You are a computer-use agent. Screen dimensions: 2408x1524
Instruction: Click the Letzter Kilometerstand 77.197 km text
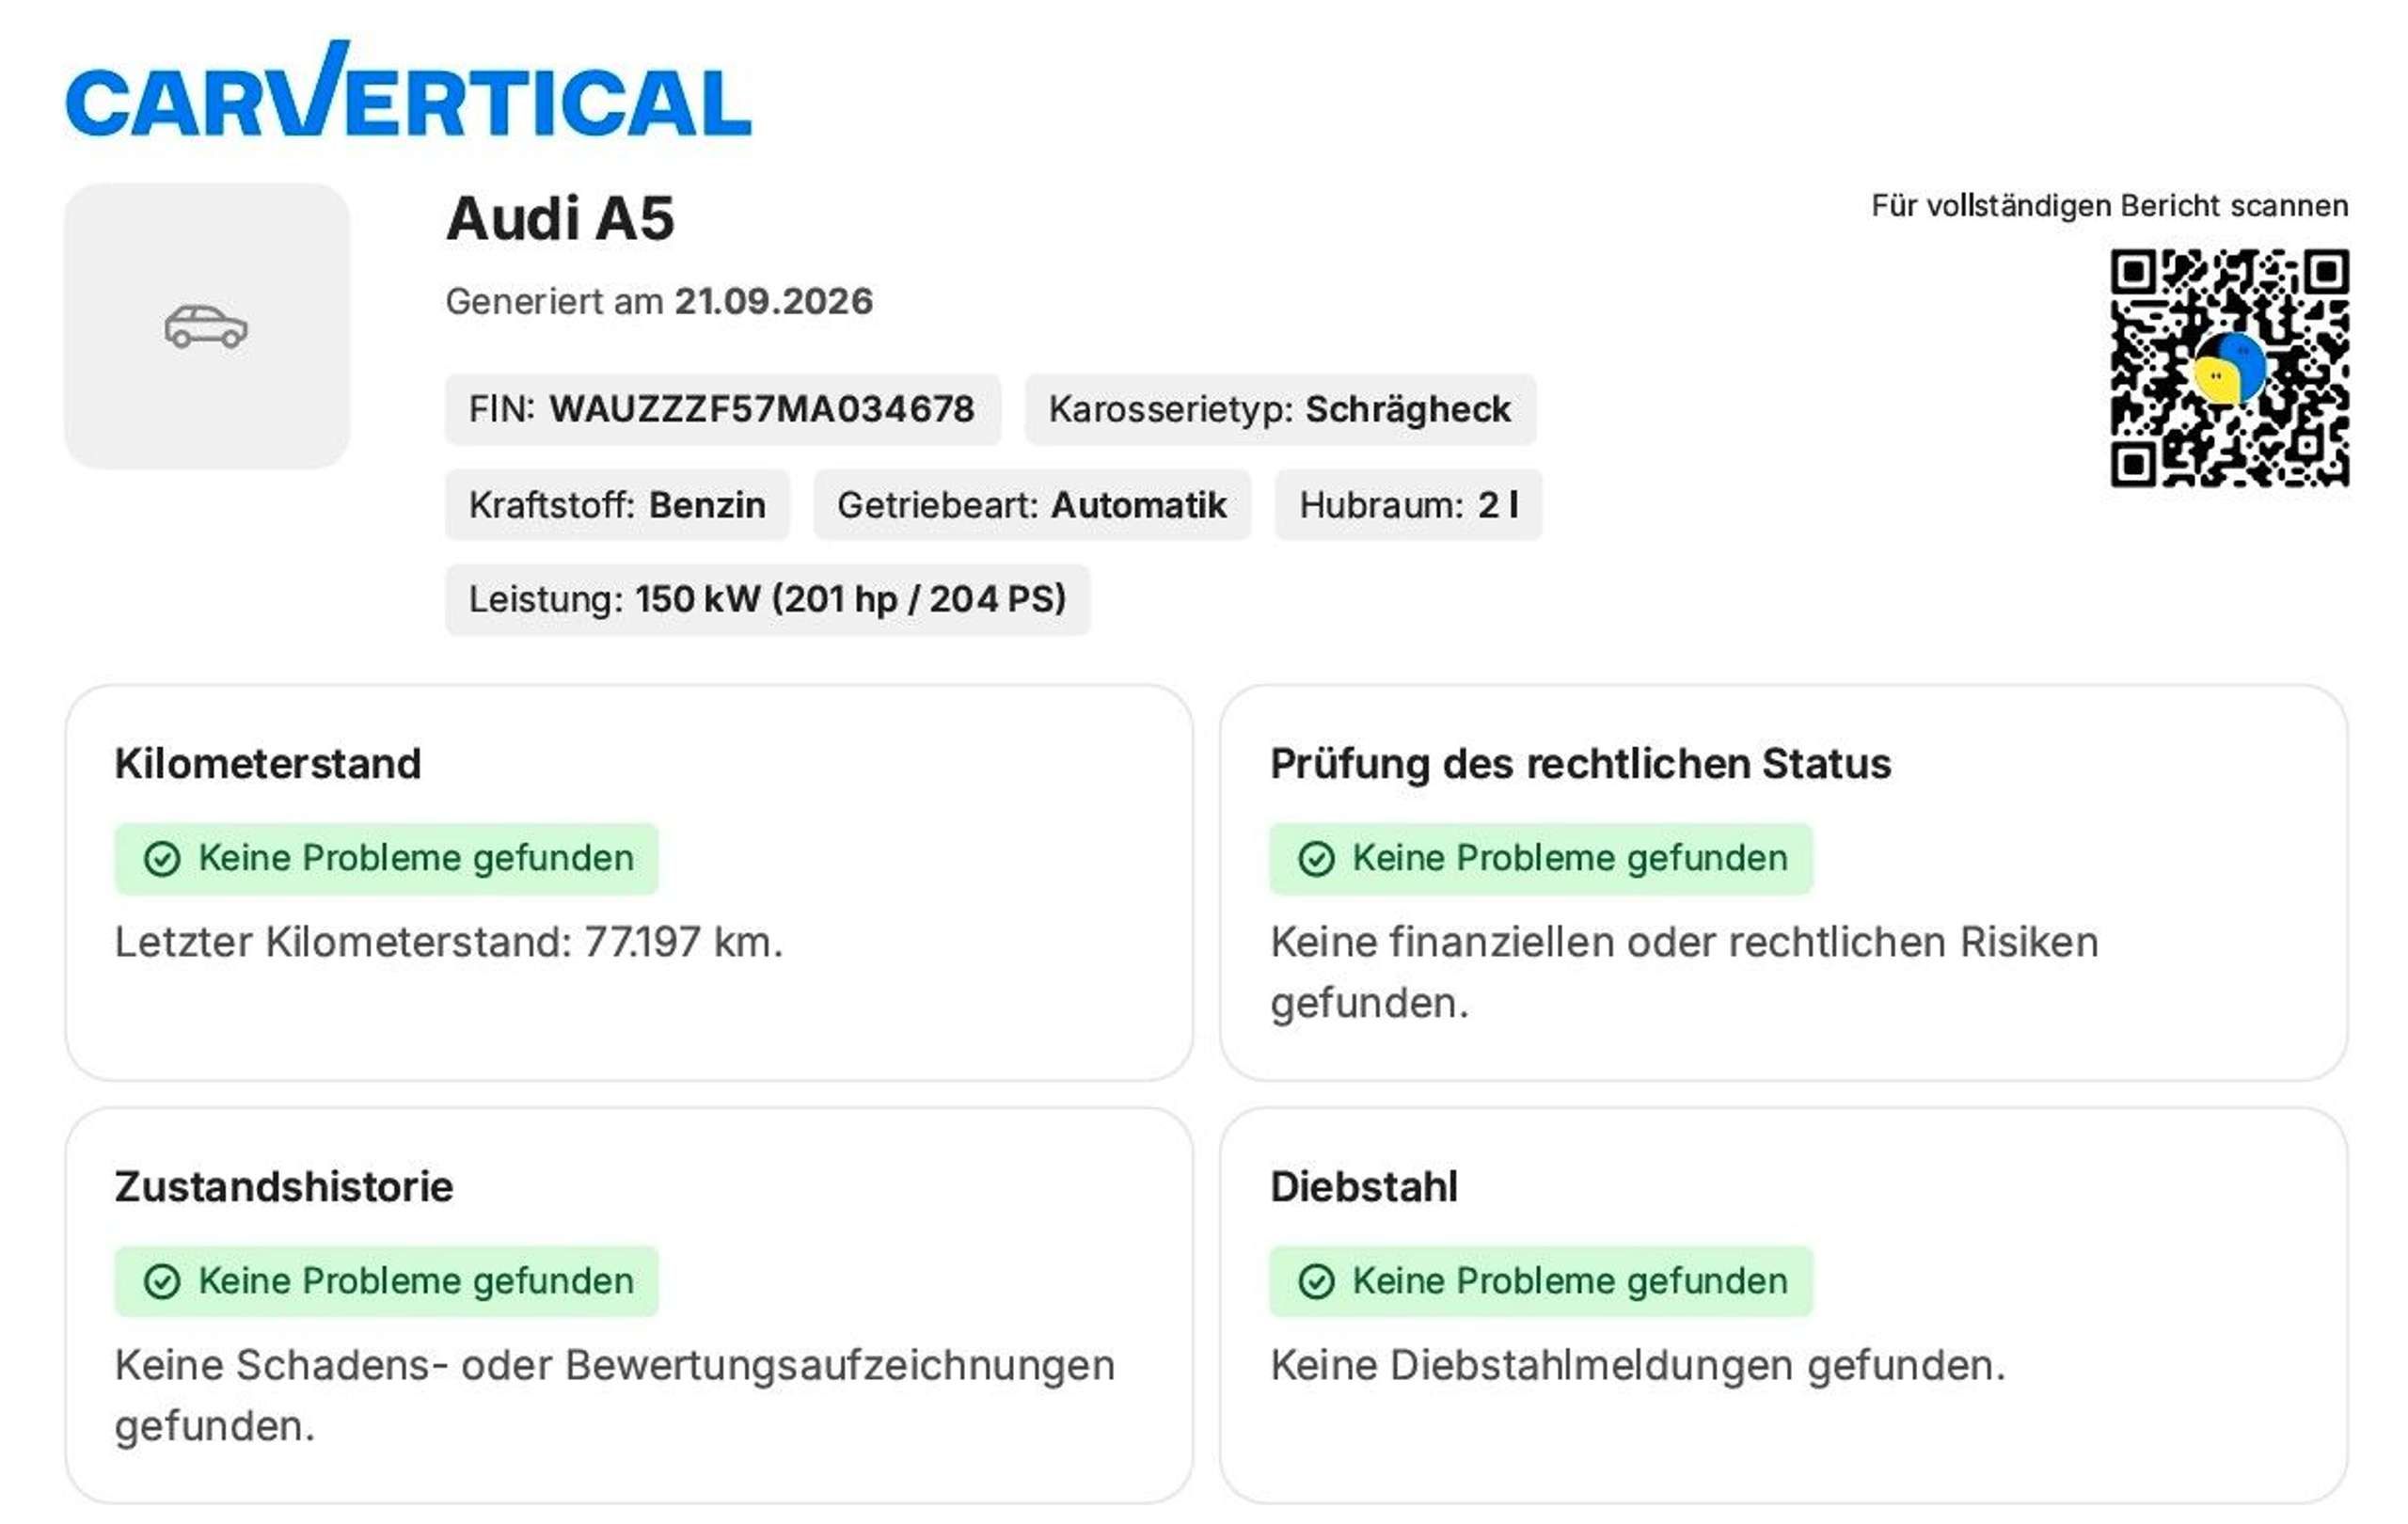click(449, 943)
